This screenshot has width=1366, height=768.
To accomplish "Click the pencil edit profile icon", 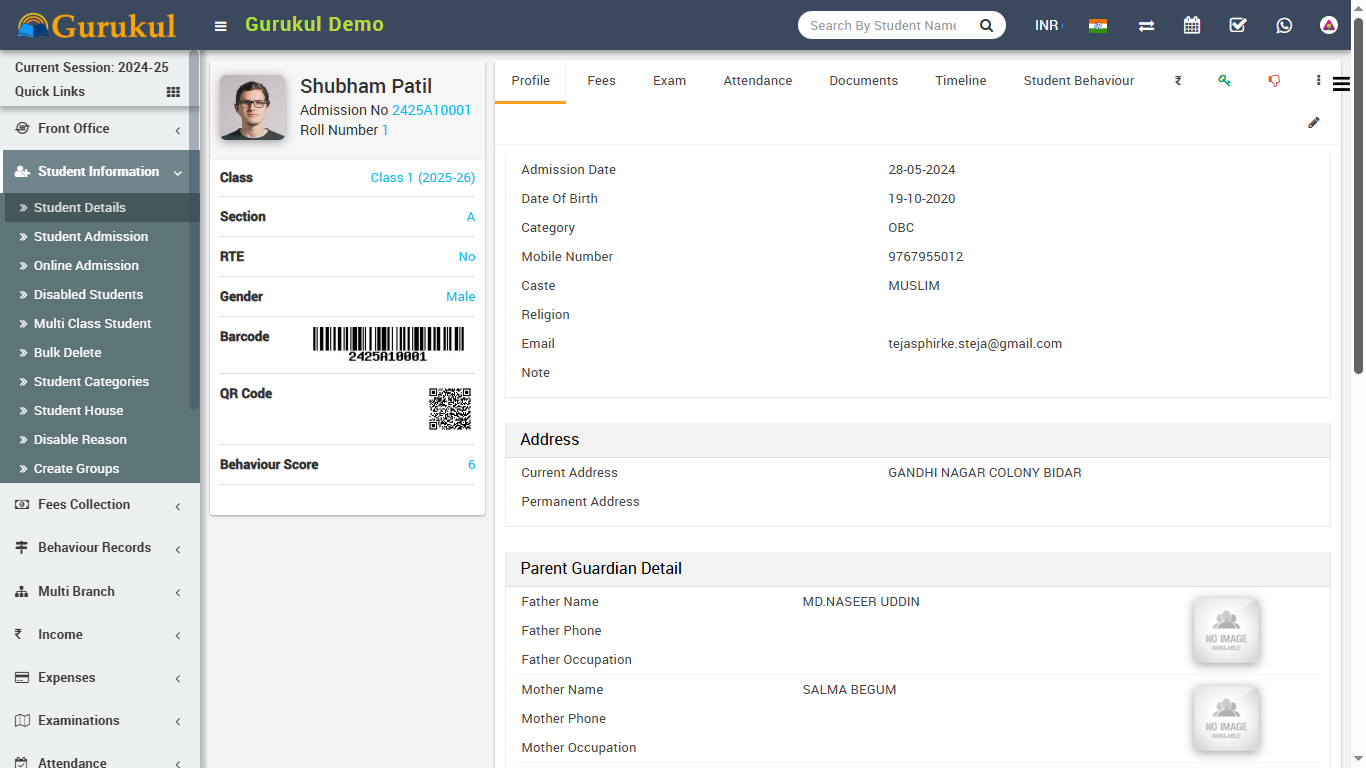I will tap(1314, 123).
